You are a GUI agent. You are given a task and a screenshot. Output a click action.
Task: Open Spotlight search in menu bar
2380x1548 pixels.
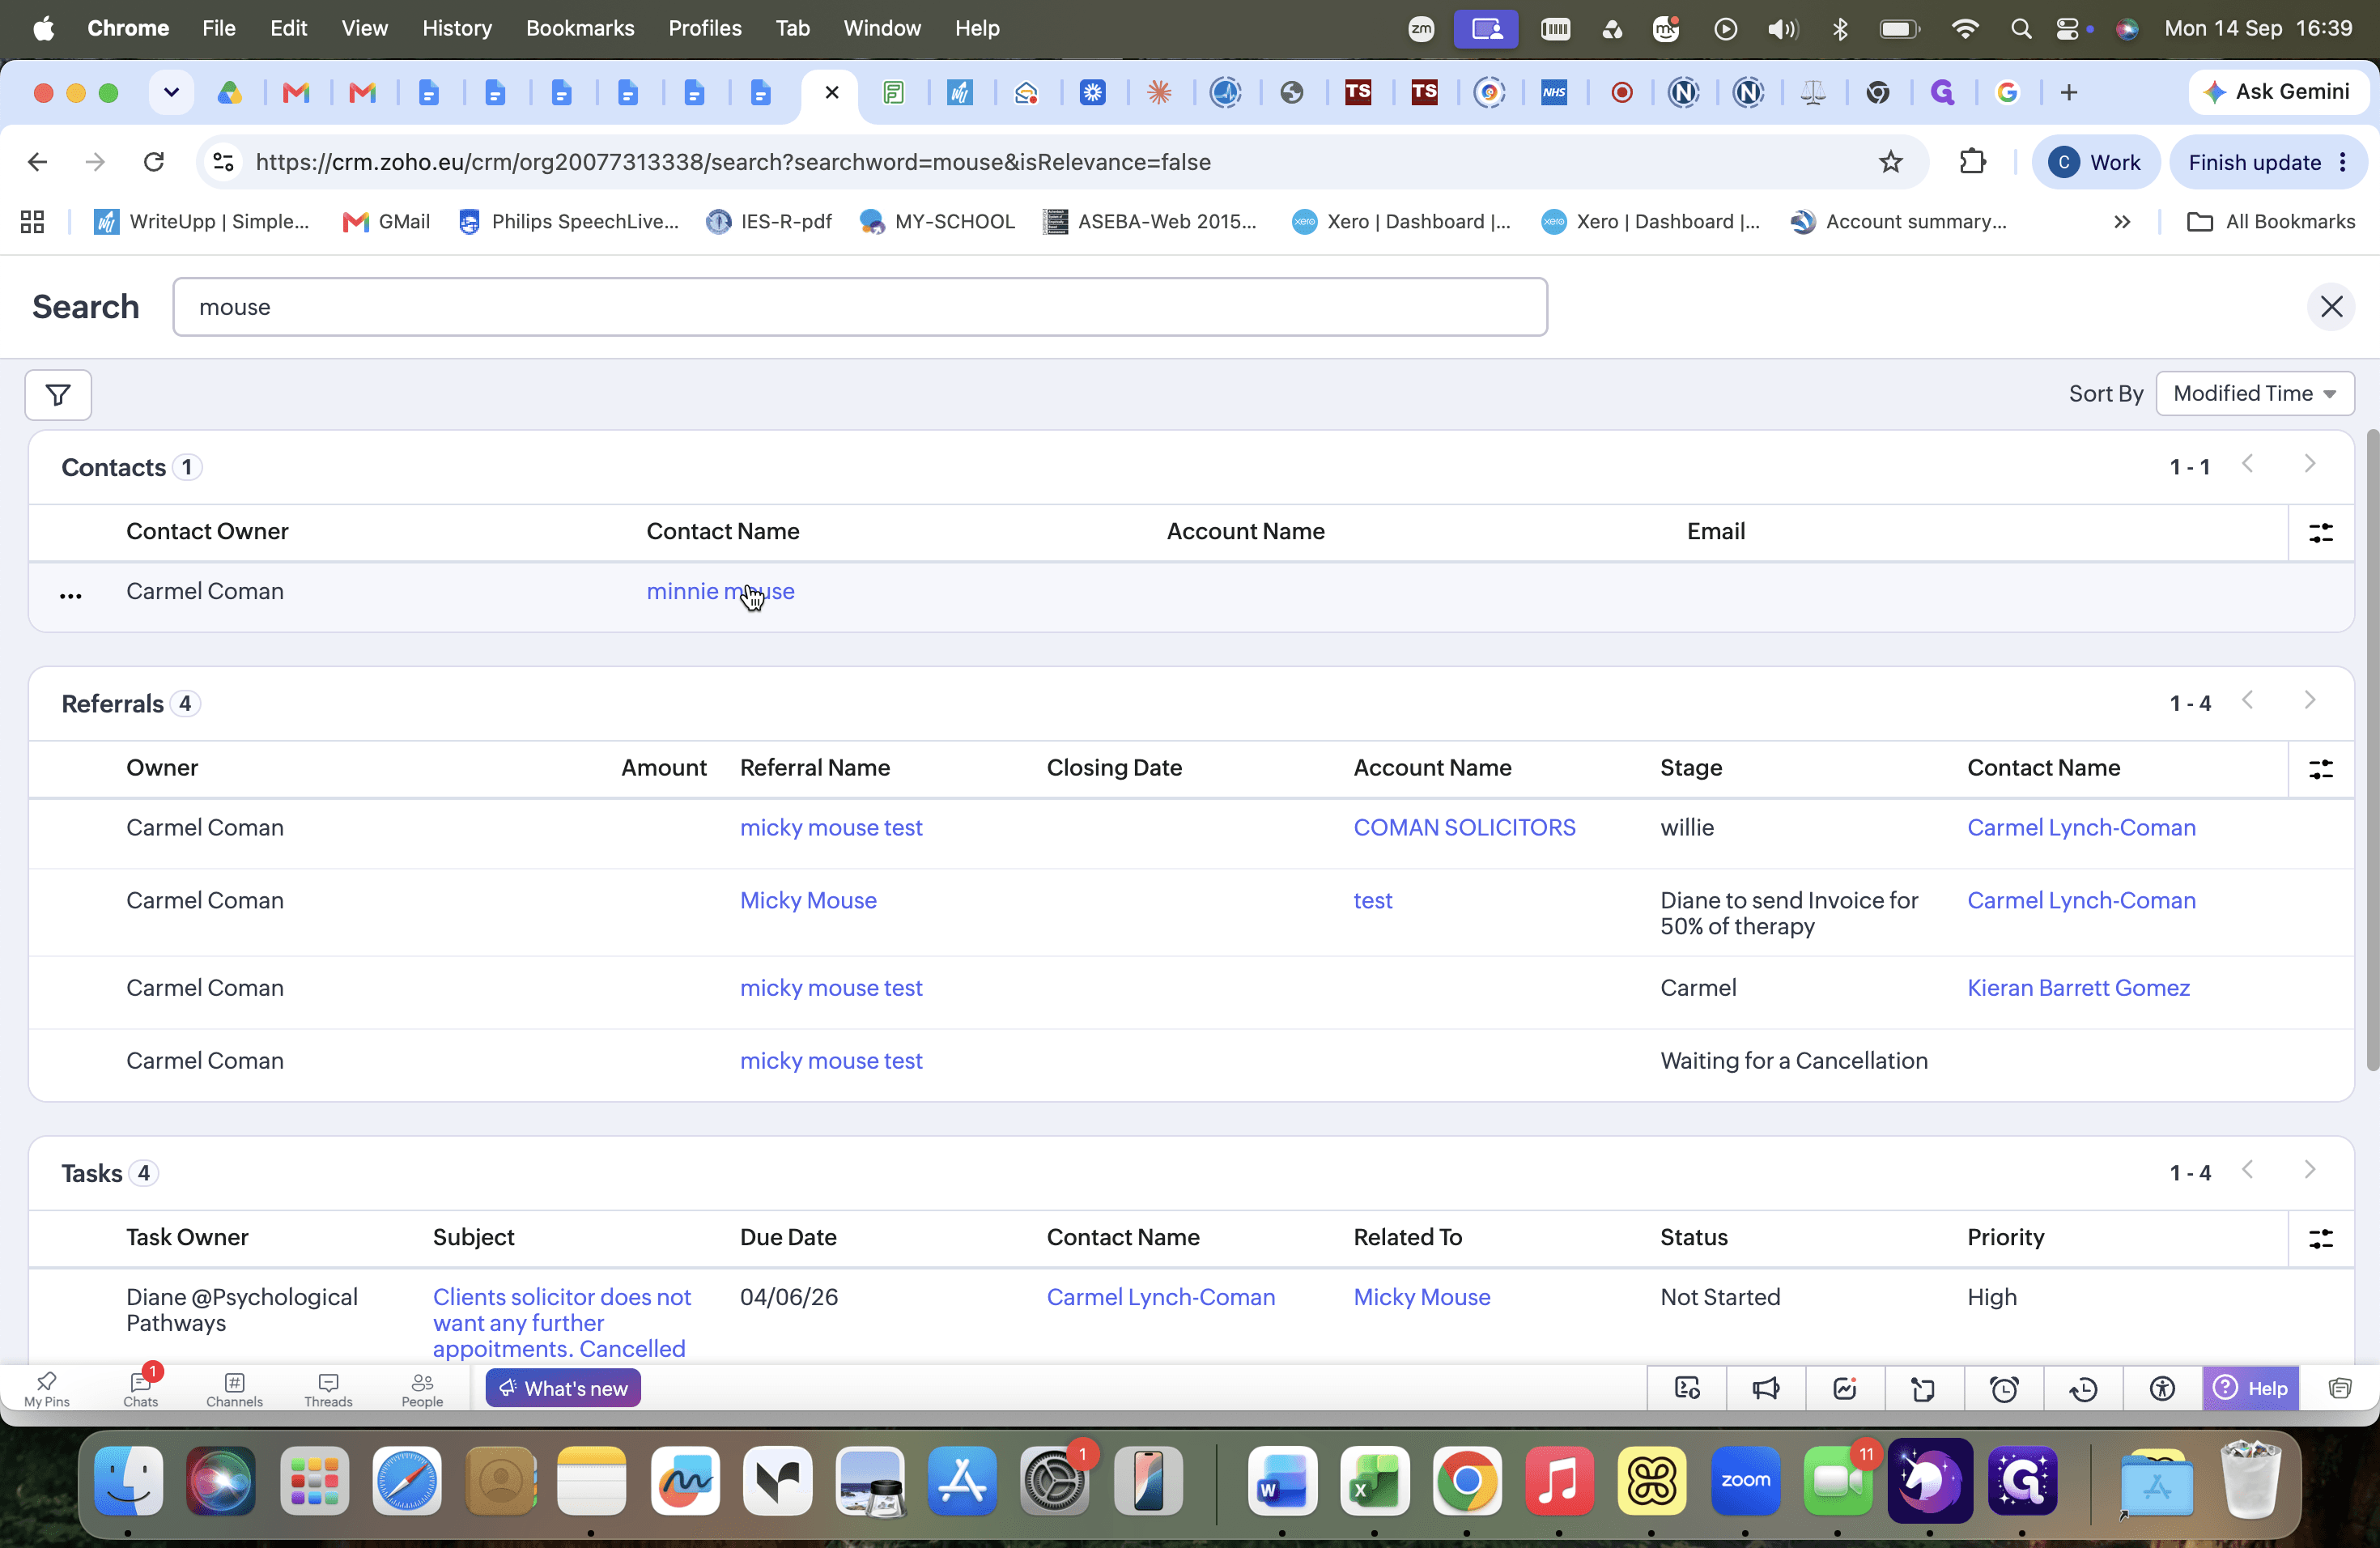[2020, 28]
